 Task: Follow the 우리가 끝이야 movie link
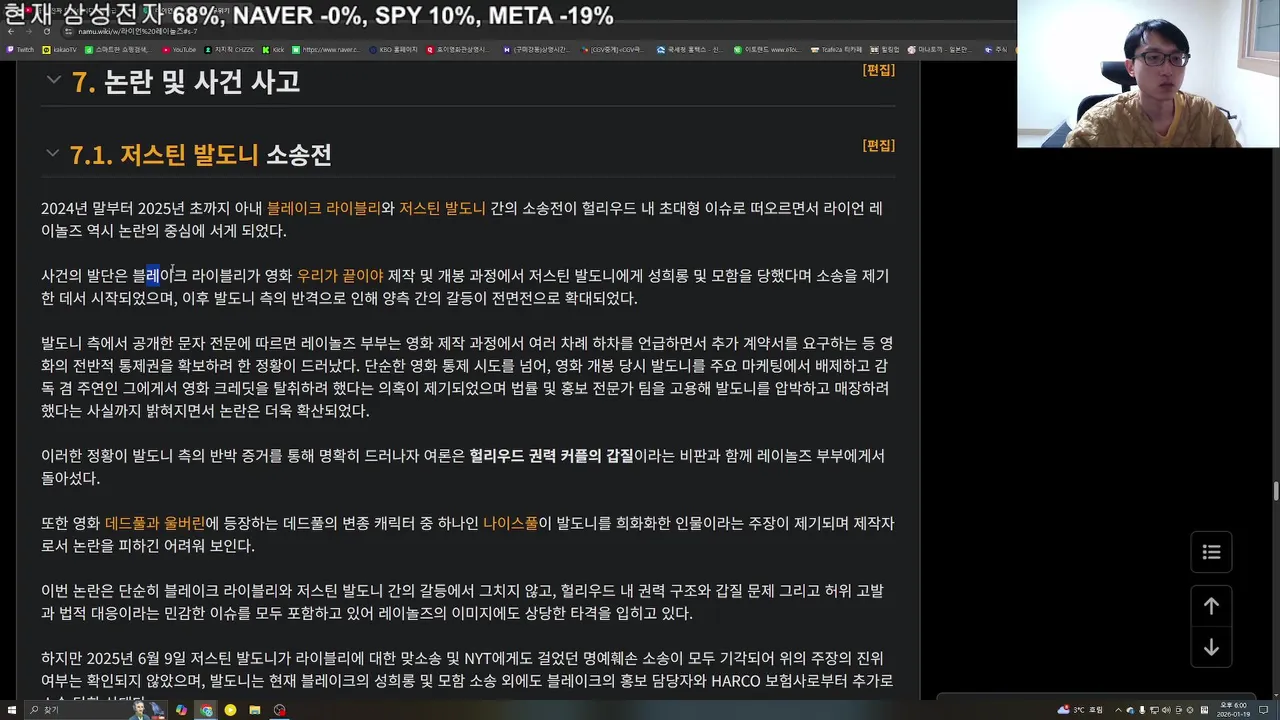pyautogui.click(x=340, y=275)
